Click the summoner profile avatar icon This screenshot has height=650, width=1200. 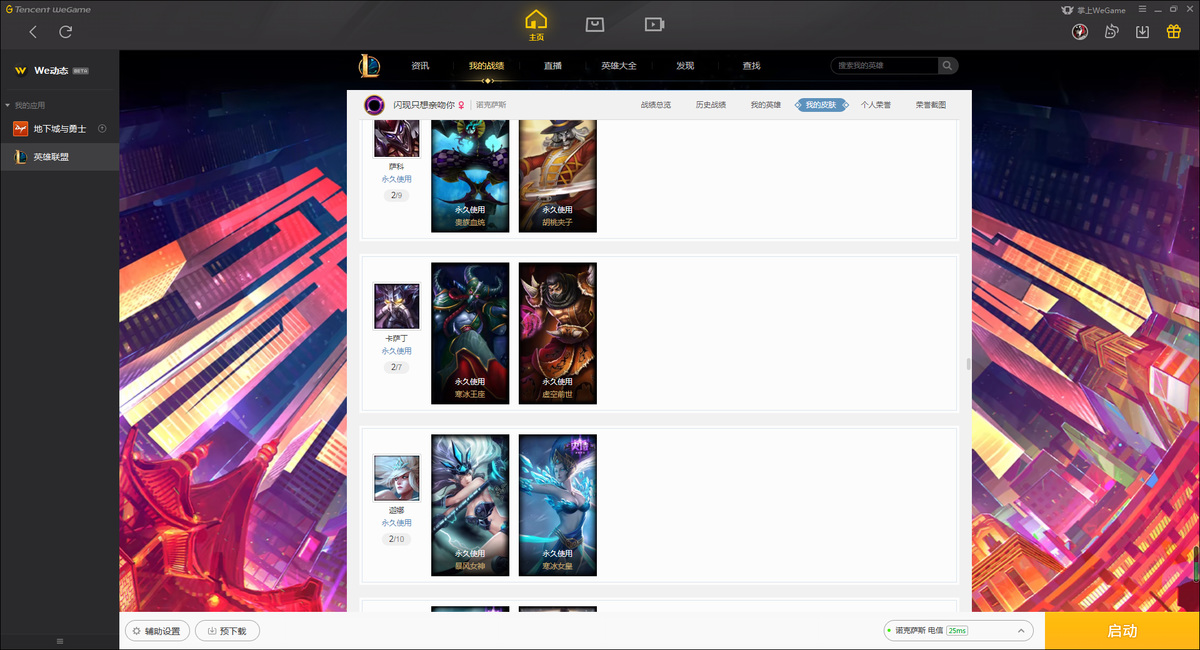tap(375, 105)
